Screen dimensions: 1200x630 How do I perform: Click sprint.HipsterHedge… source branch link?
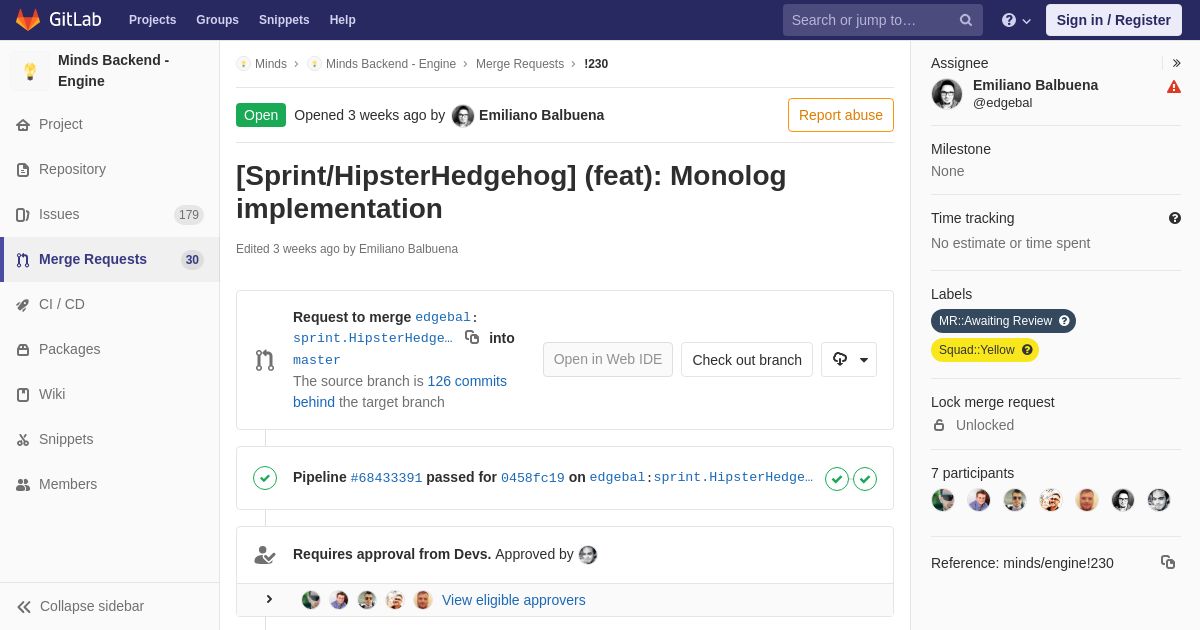[x=372, y=338]
